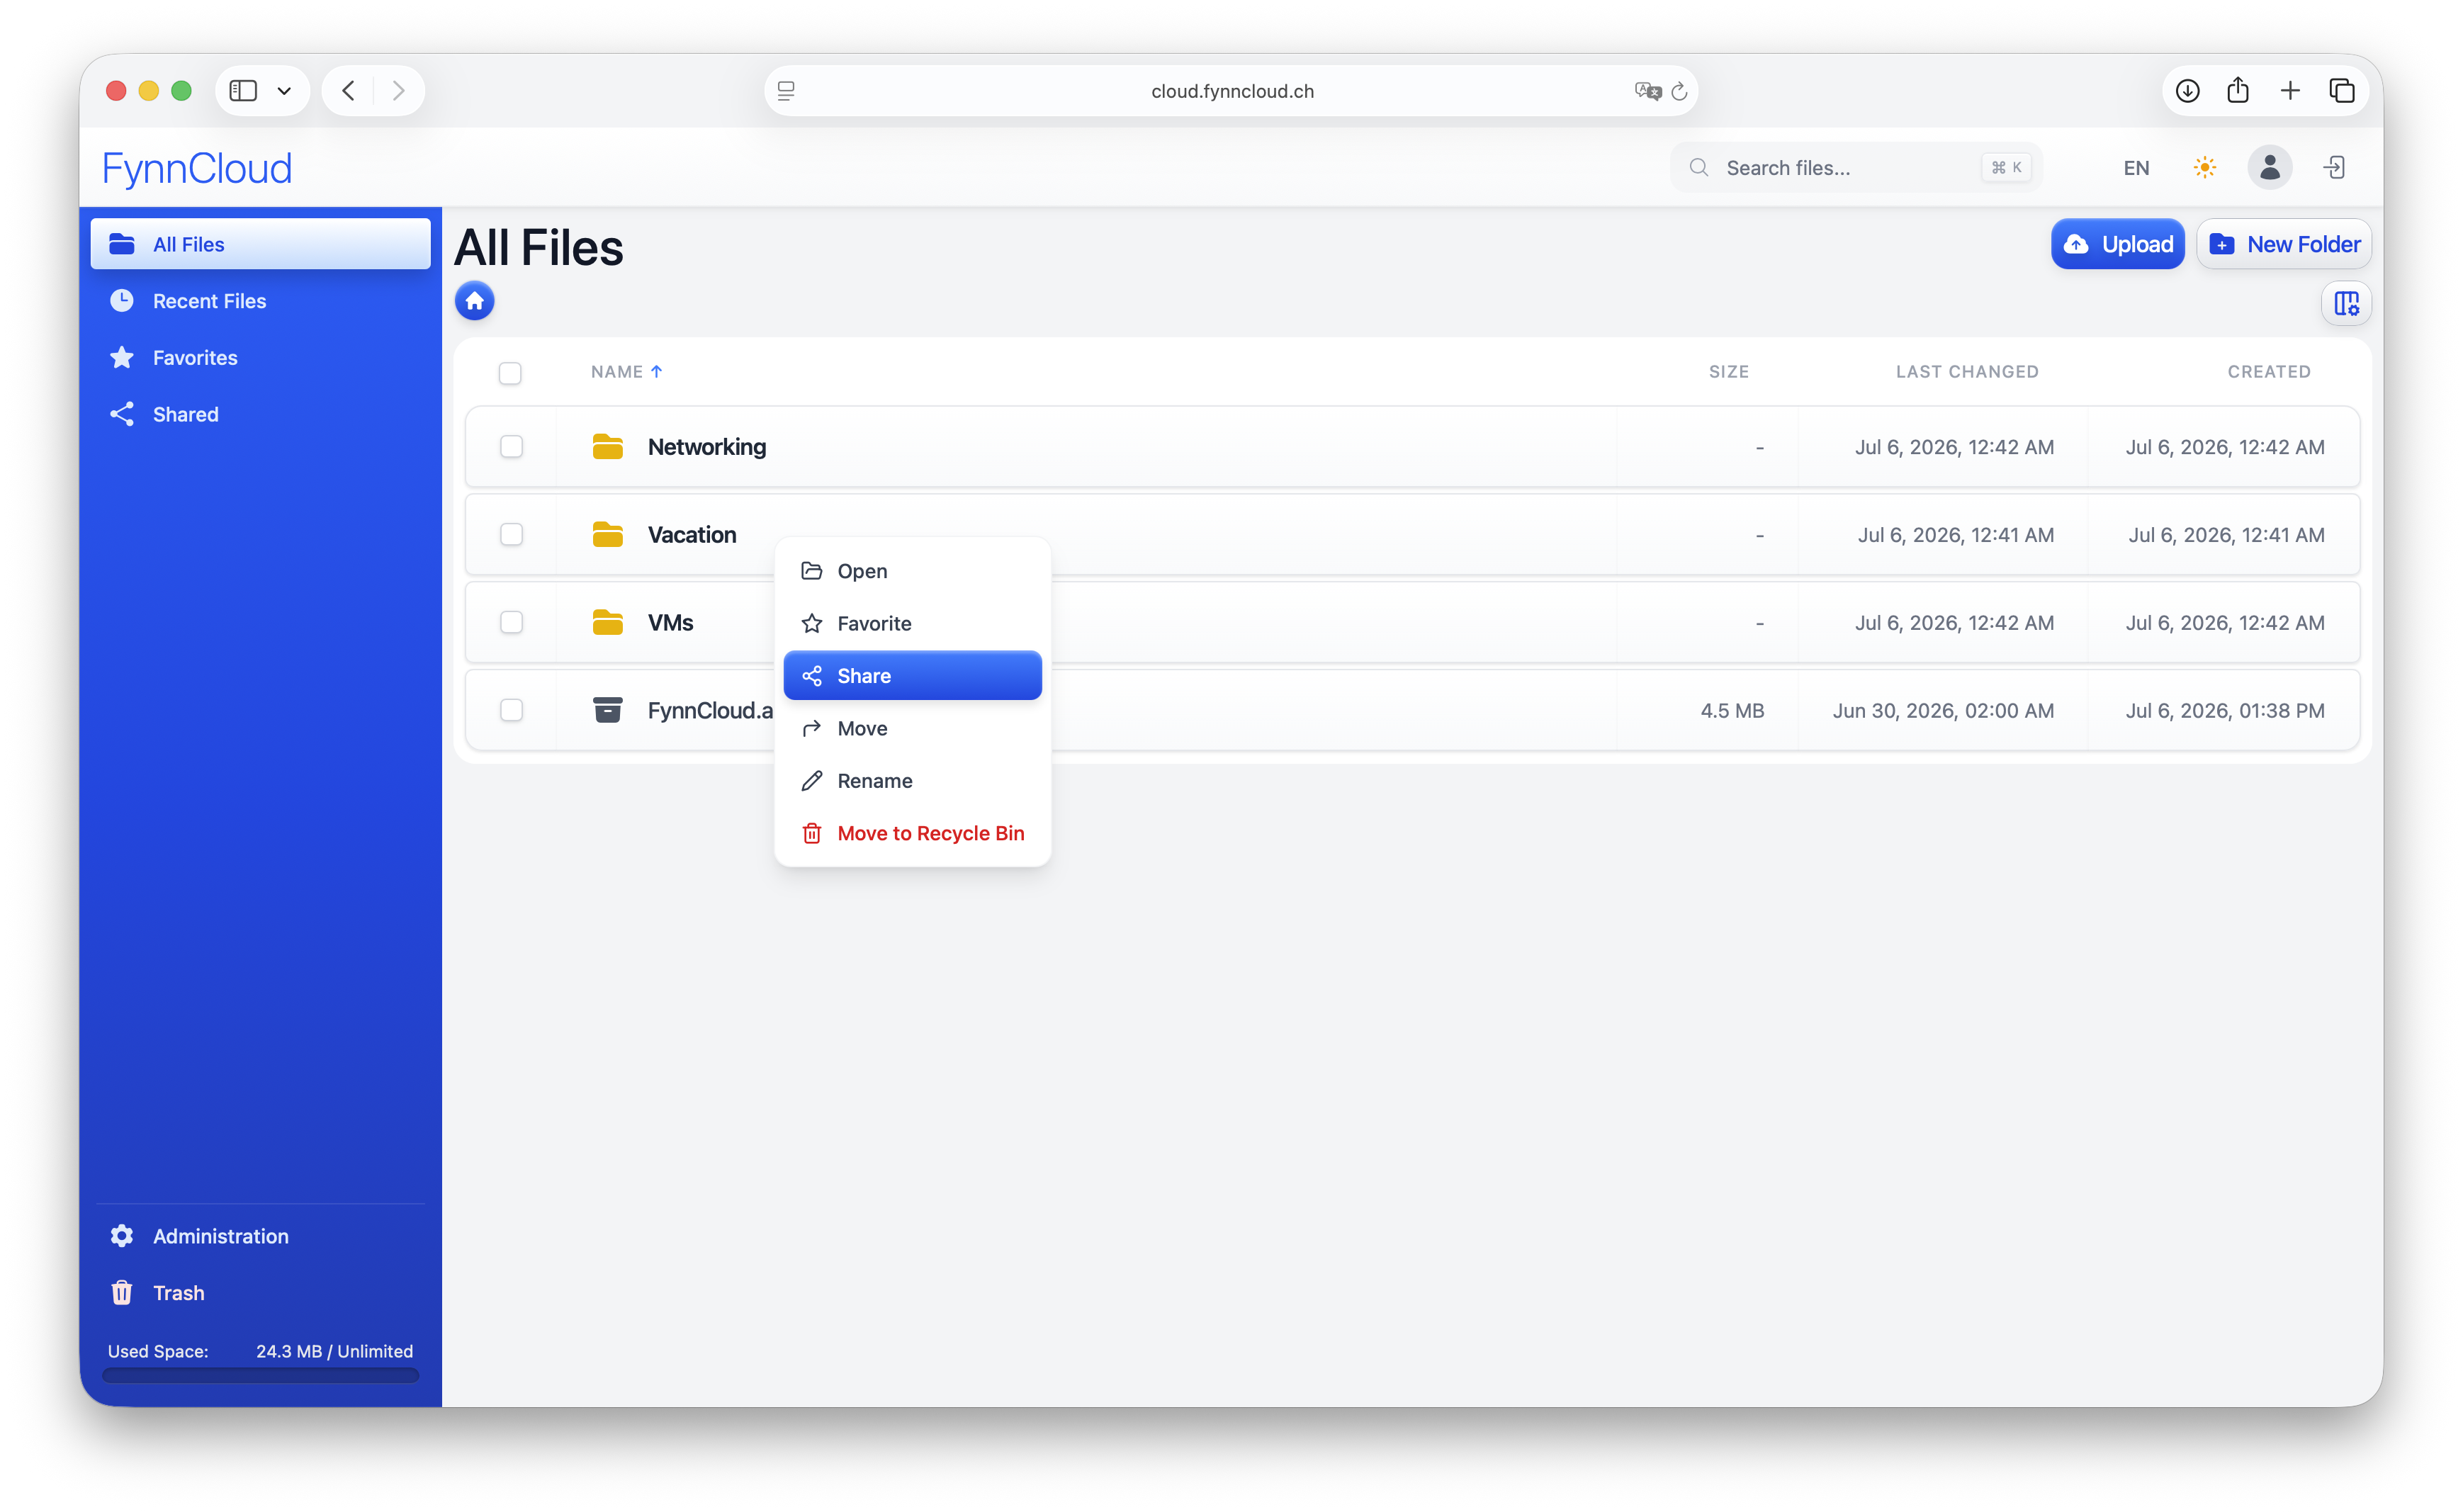2463x1512 pixels.
Task: Open Shared in the sidebar
Action: point(260,414)
